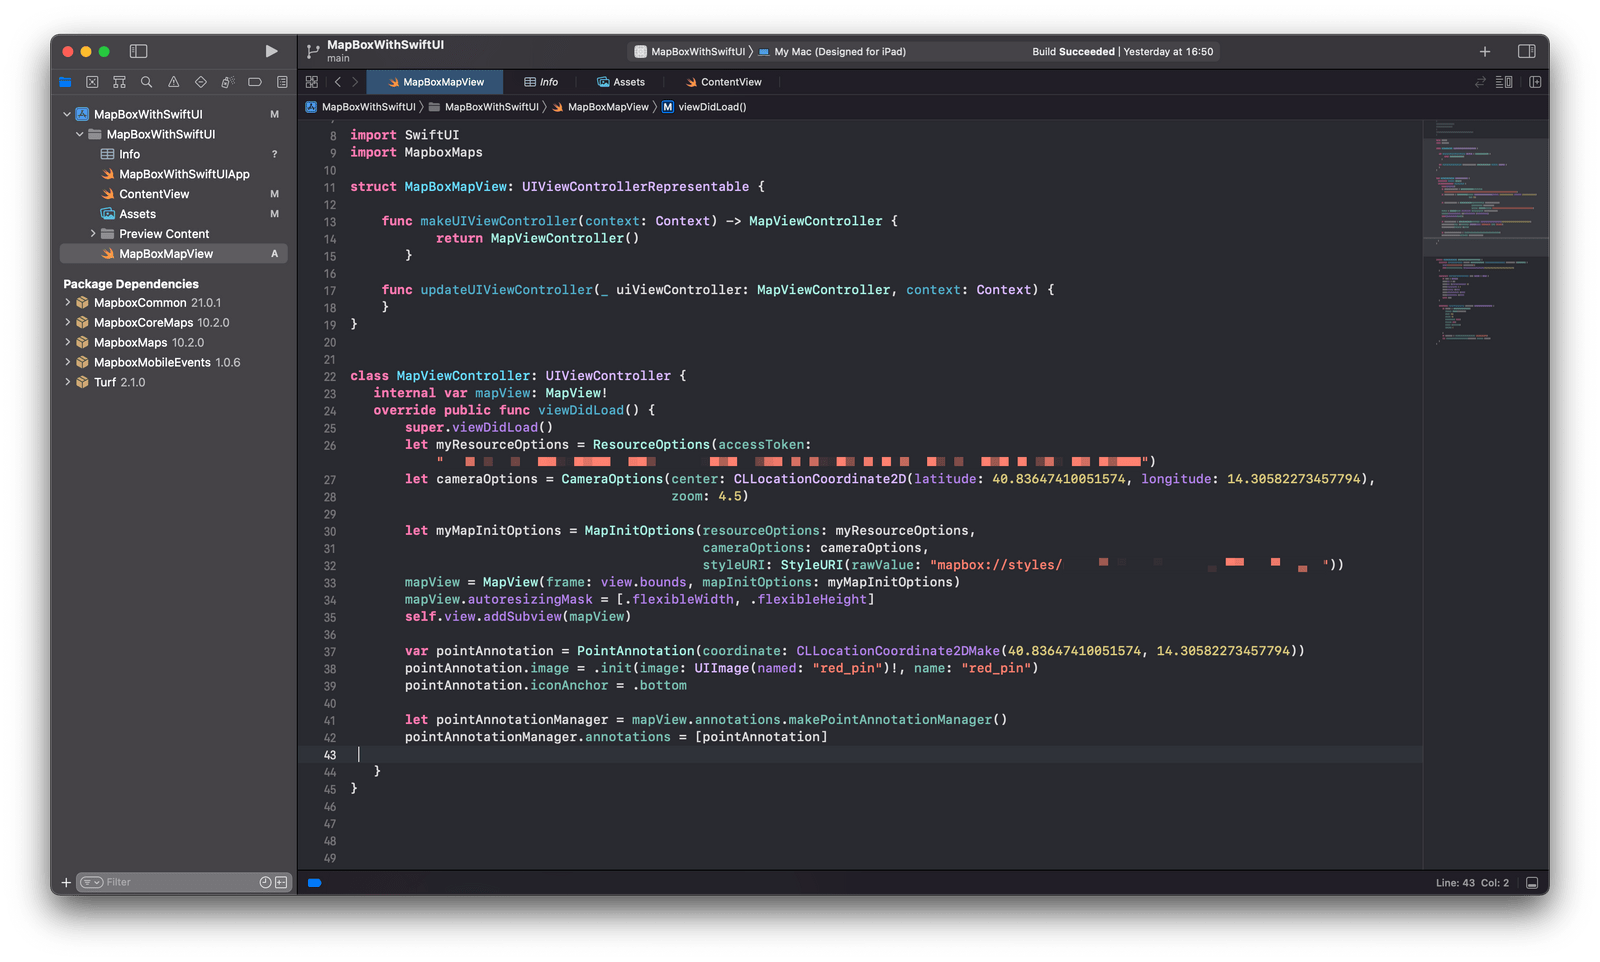Collapse the MapBoxWithSwiftUI project group
The width and height of the screenshot is (1600, 962).
pos(66,114)
